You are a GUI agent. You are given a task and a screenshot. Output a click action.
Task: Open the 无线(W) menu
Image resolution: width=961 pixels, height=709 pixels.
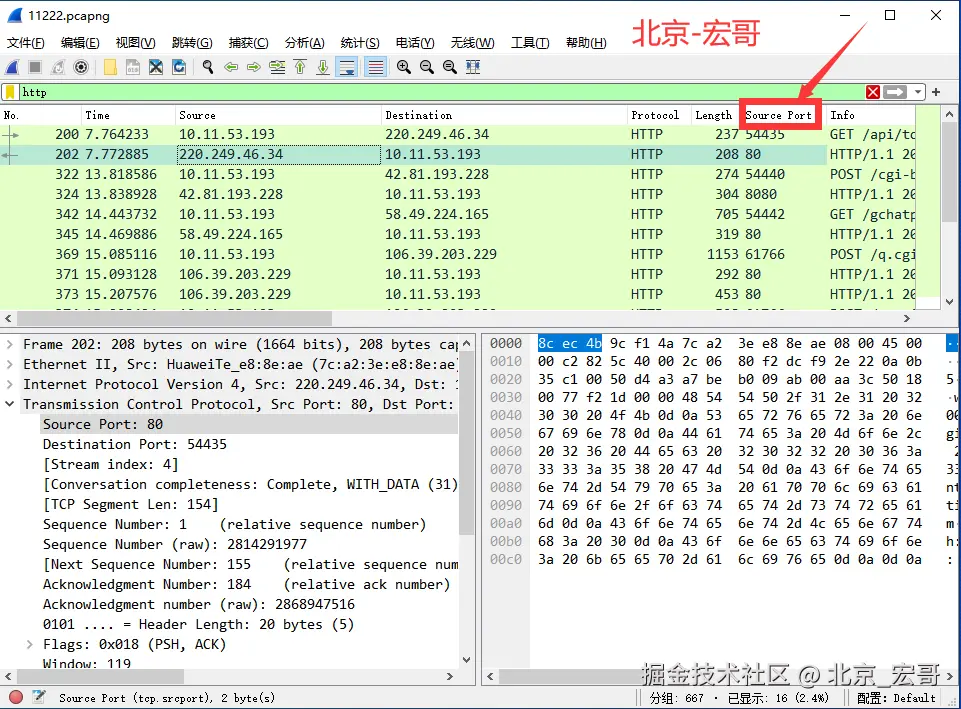point(472,42)
